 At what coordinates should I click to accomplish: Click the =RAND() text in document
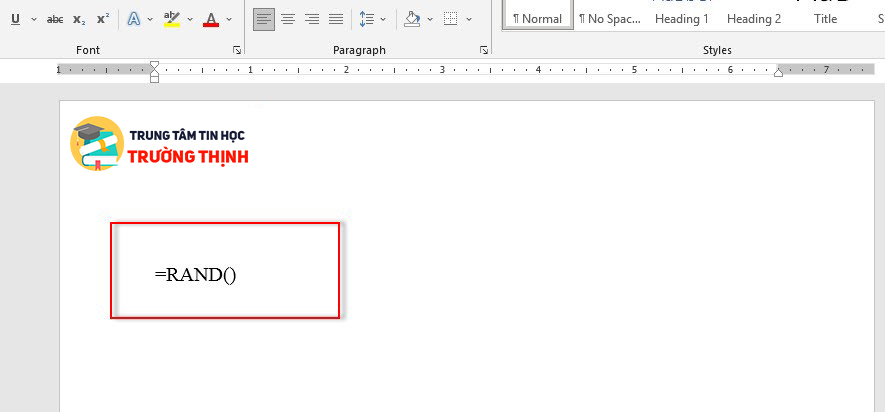pyautogui.click(x=195, y=275)
